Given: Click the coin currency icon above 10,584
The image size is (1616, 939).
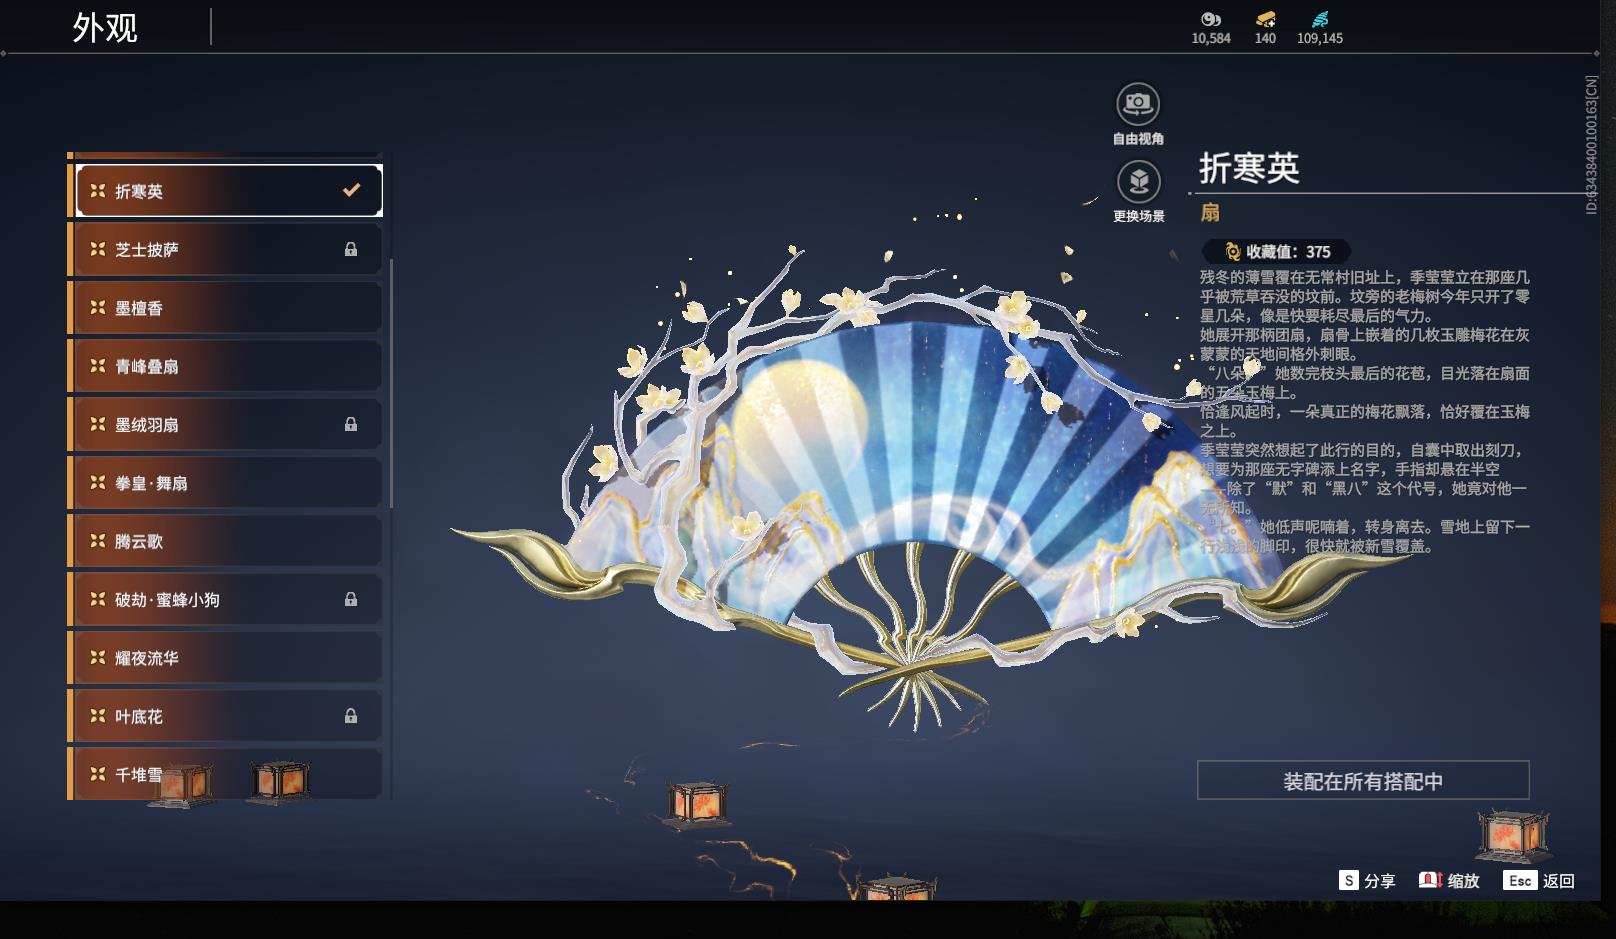Looking at the screenshot, I should [x=1211, y=19].
